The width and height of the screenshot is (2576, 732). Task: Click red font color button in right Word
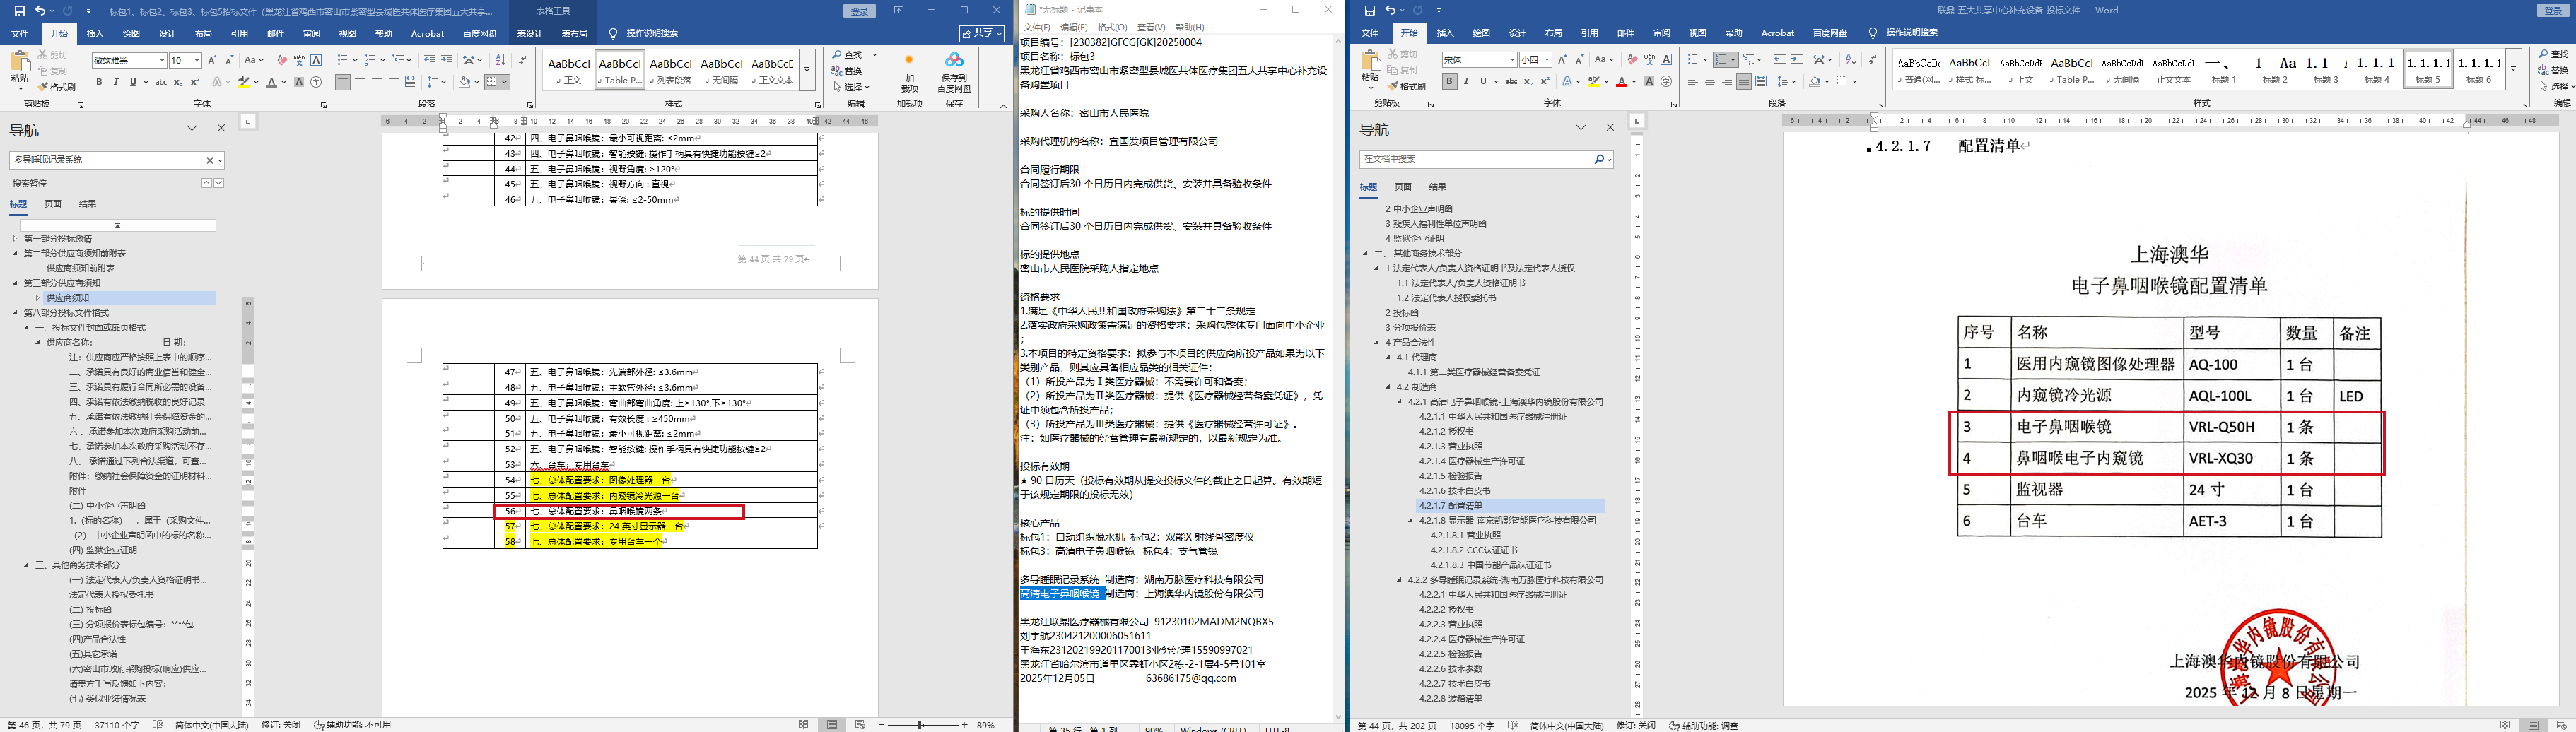pos(1621,82)
